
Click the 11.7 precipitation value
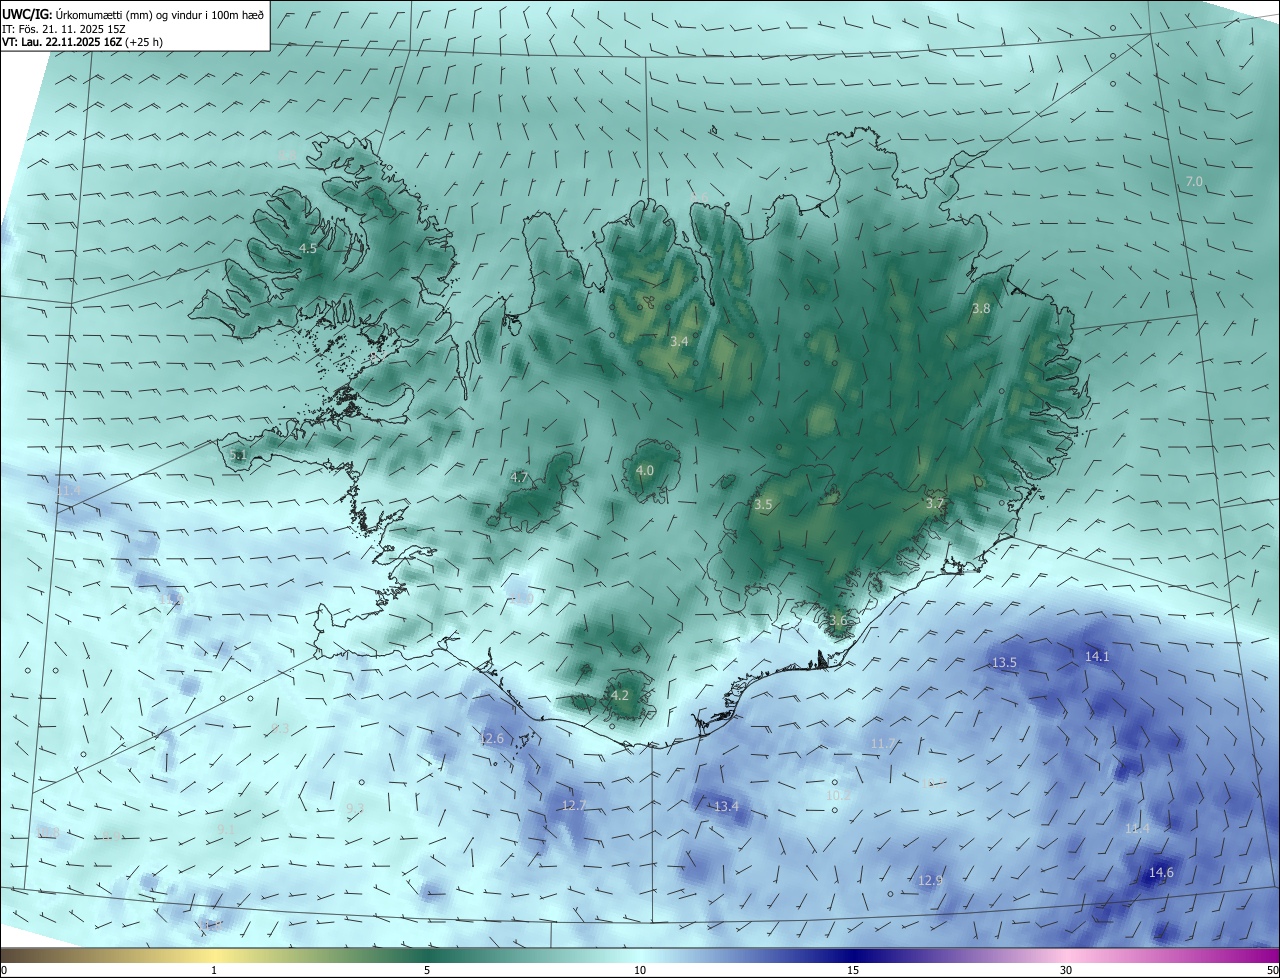pyautogui.click(x=883, y=743)
